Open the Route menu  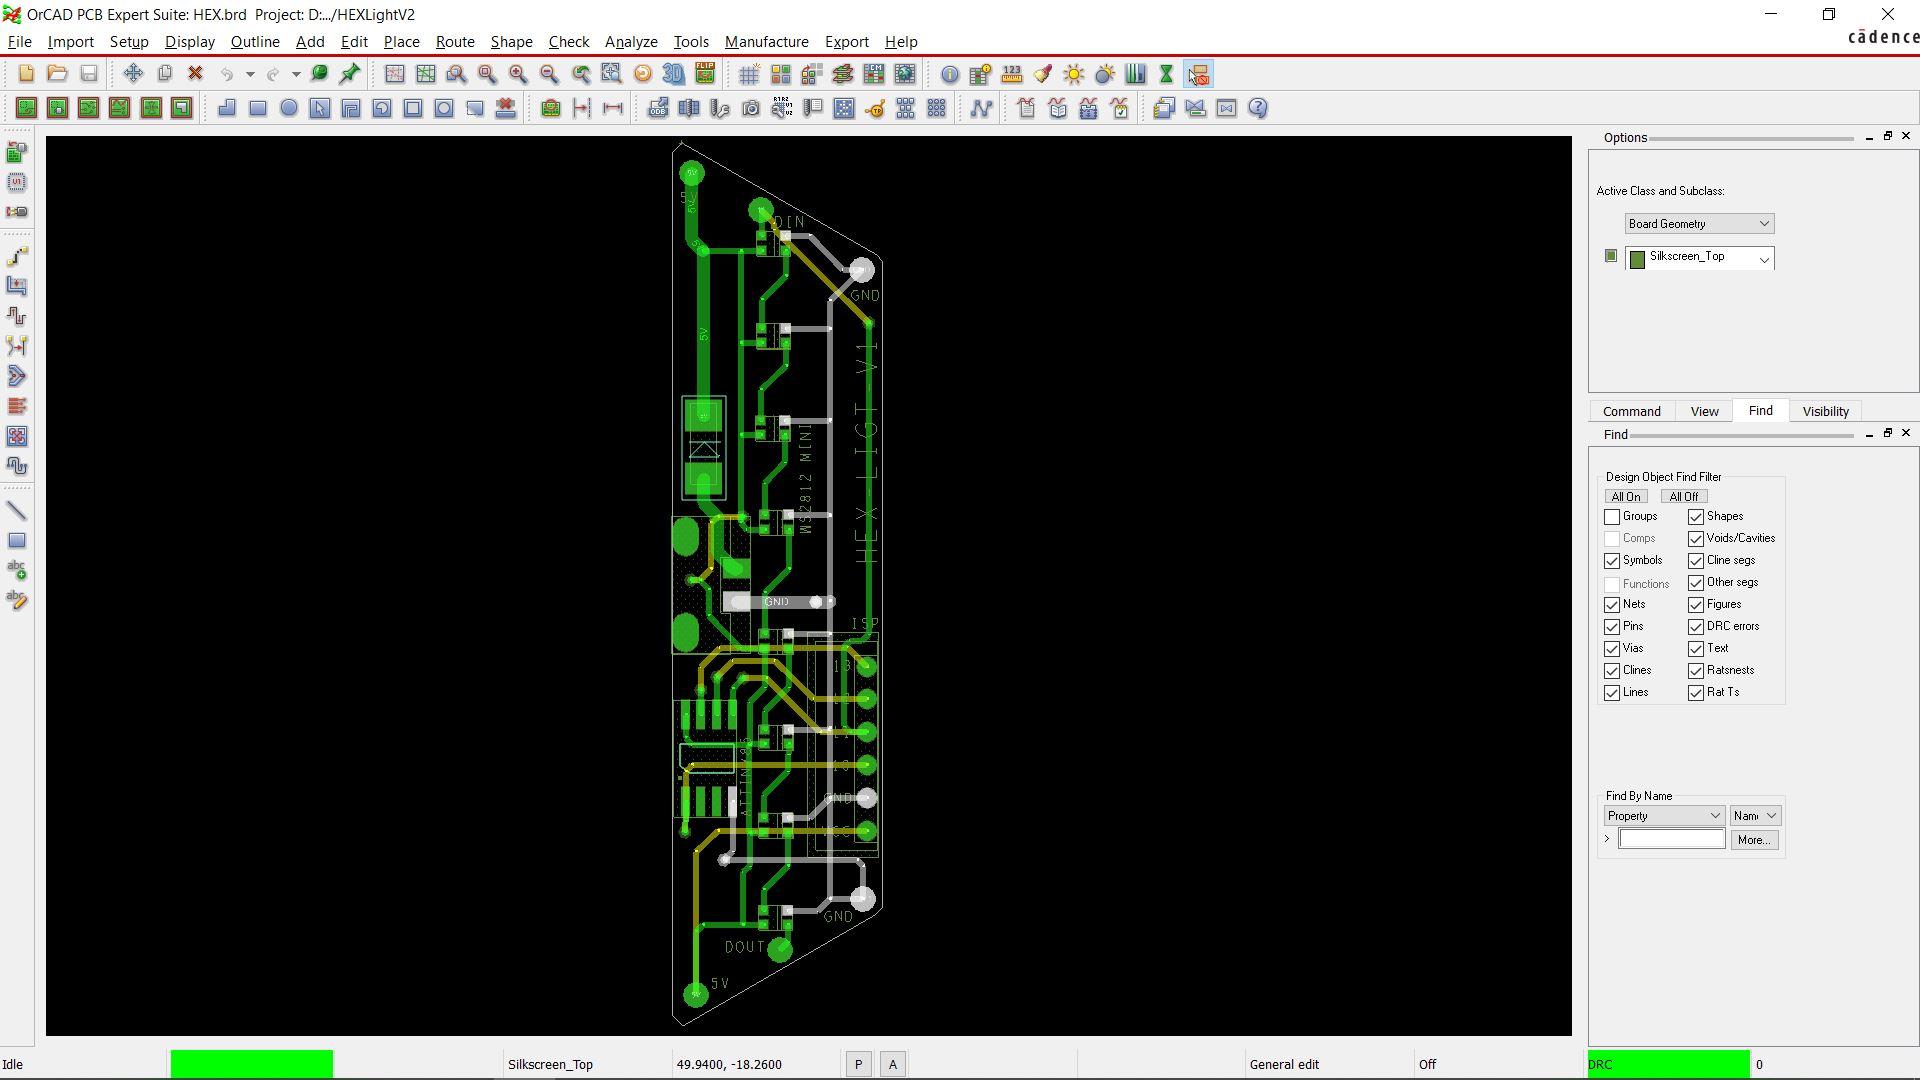tap(454, 42)
